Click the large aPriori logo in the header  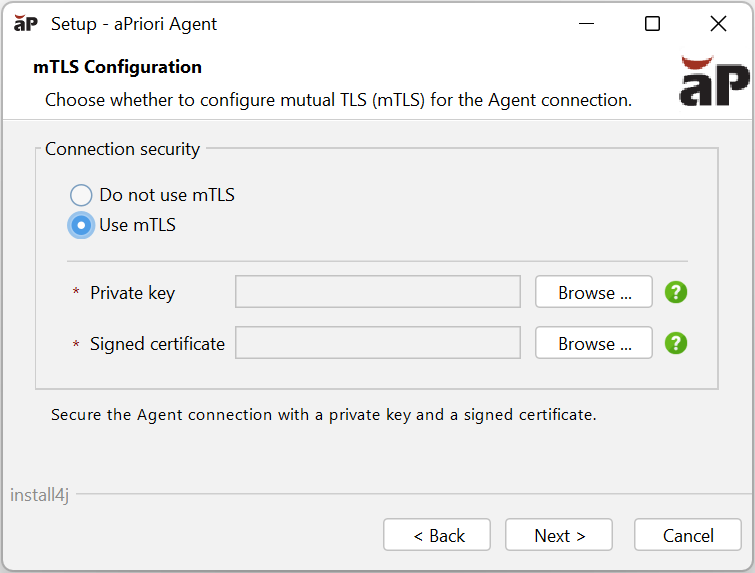click(x=714, y=82)
